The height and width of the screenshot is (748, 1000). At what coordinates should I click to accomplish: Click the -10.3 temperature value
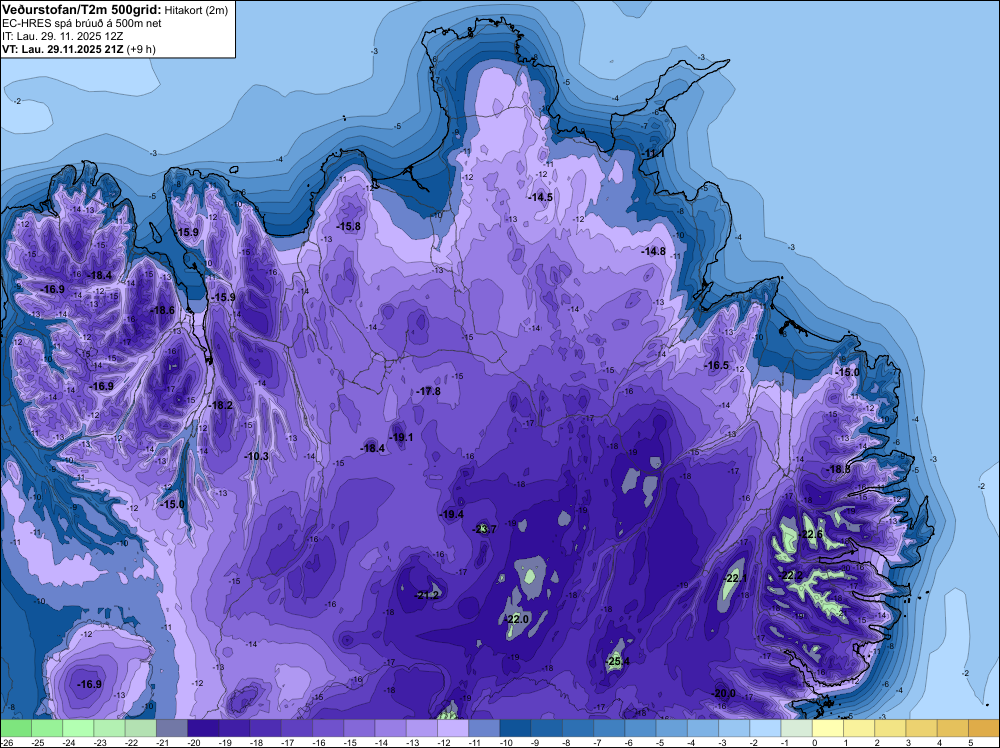pos(256,456)
